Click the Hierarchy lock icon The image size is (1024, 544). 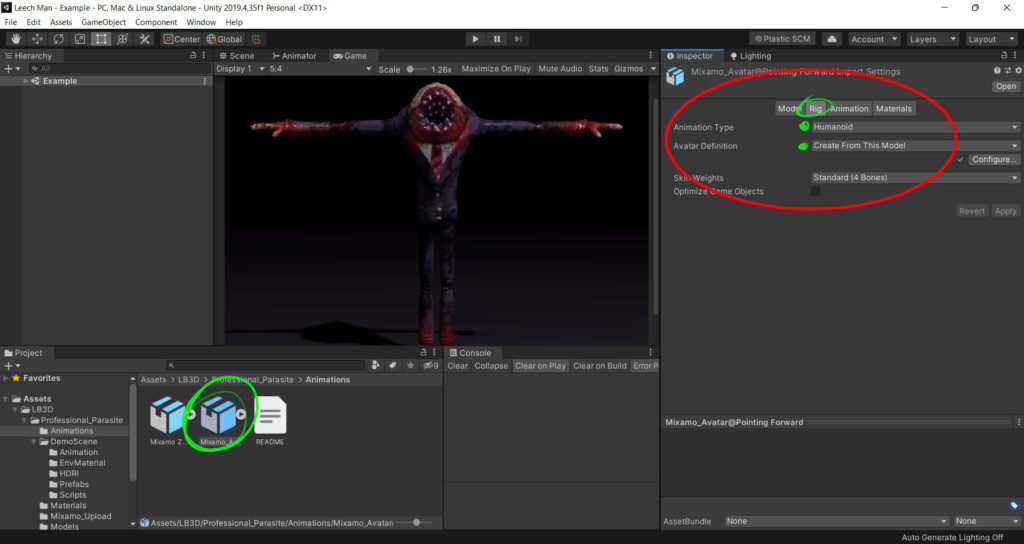tap(193, 56)
